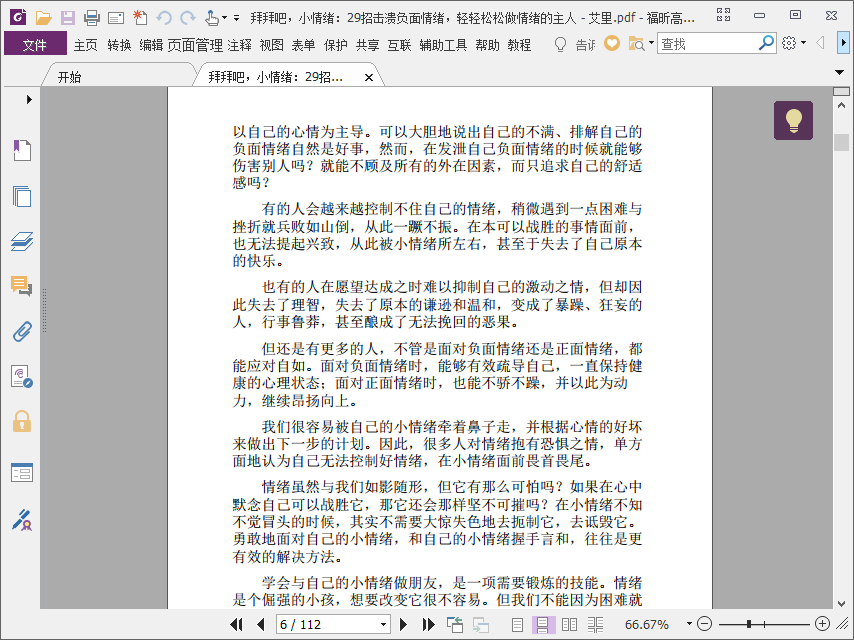Open the 表单 ribbon tab

click(x=303, y=45)
